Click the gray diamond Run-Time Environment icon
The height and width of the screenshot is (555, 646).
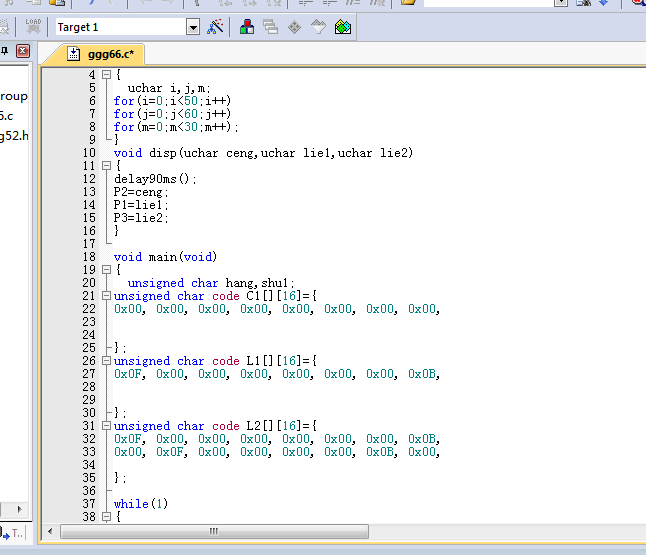294,27
